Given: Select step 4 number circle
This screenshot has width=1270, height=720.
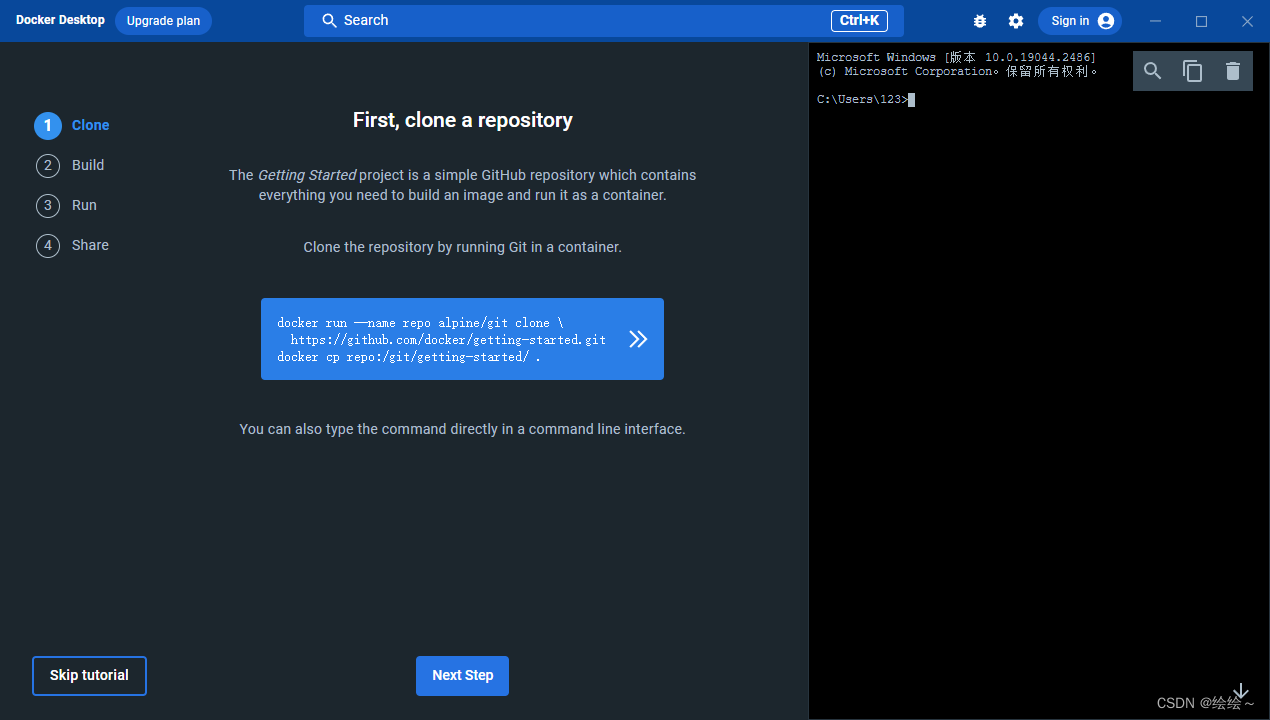Looking at the screenshot, I should [48, 245].
